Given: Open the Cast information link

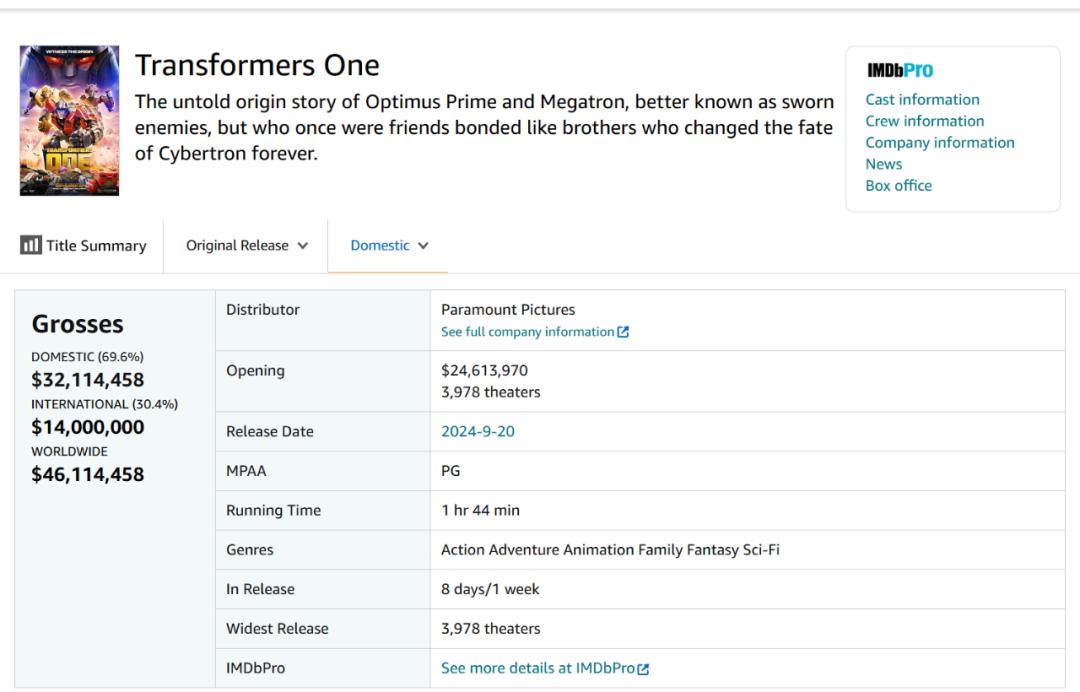Looking at the screenshot, I should click(922, 99).
